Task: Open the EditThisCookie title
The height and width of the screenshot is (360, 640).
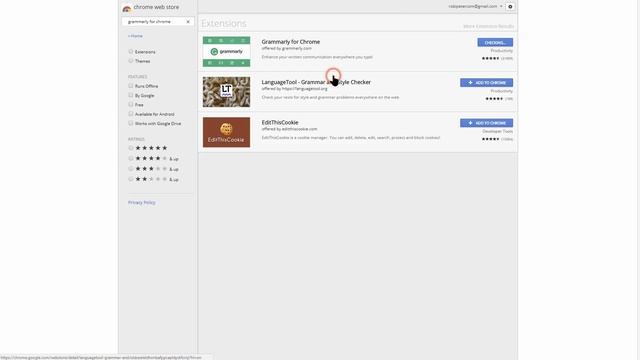Action: 280,122
